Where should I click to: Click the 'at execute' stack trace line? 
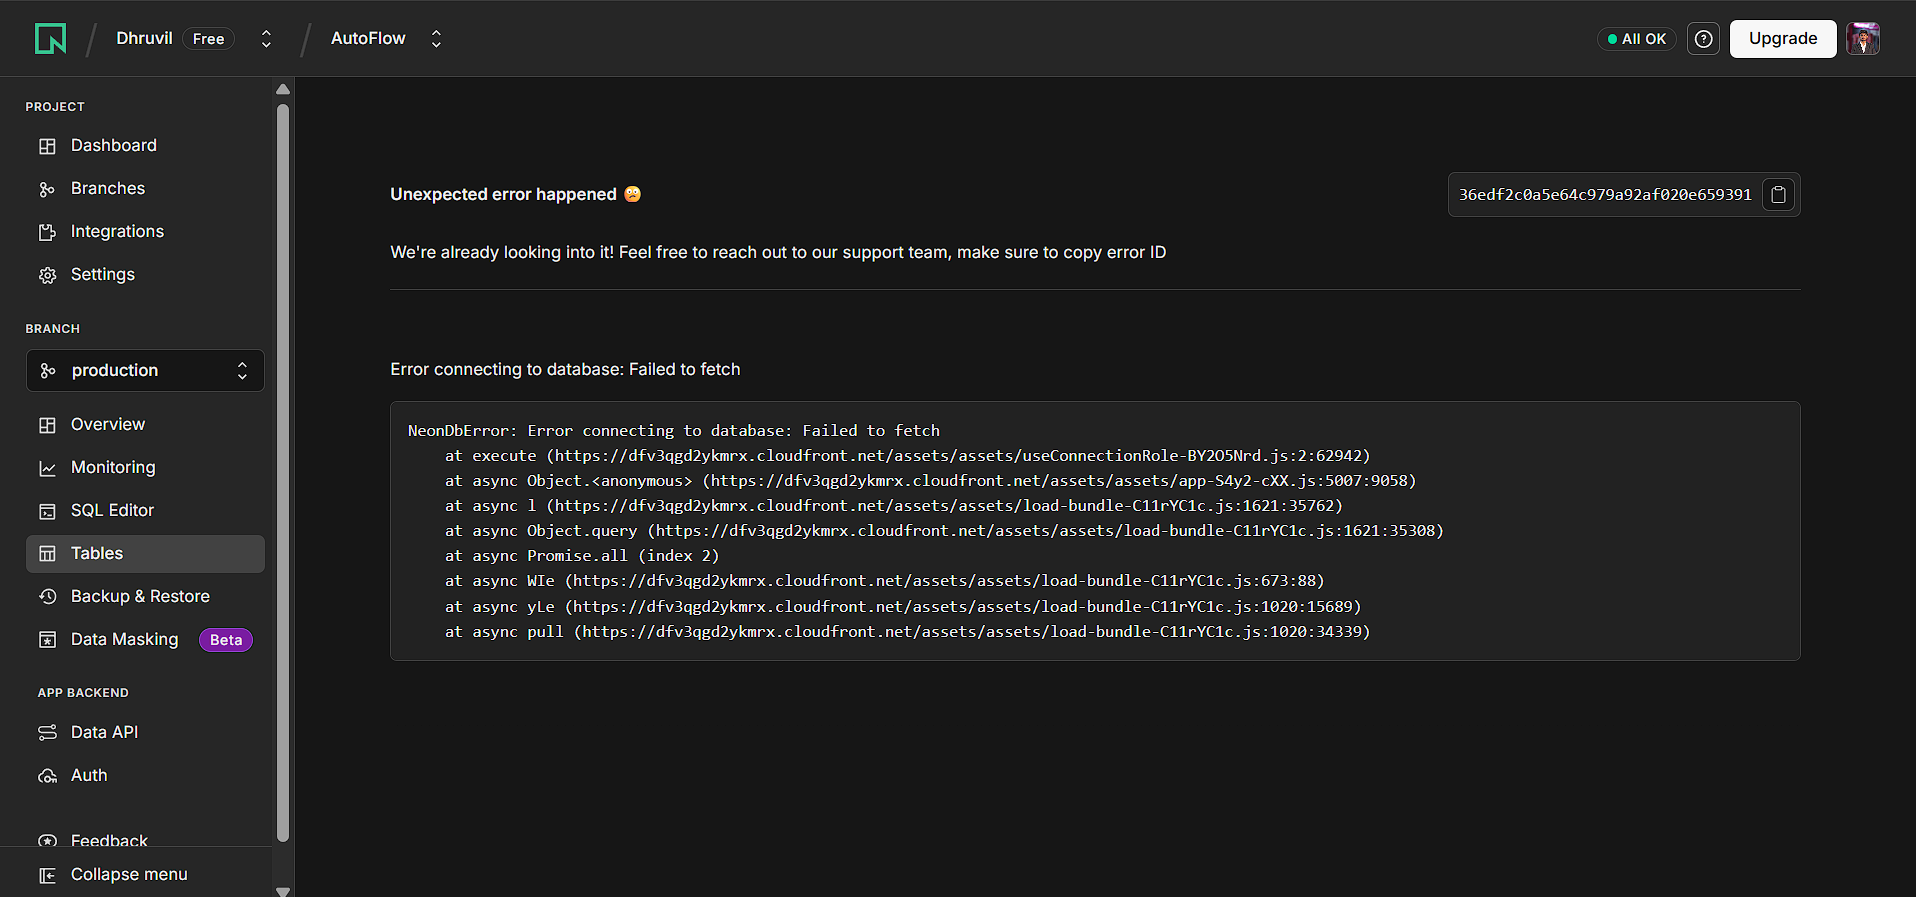pos(907,456)
